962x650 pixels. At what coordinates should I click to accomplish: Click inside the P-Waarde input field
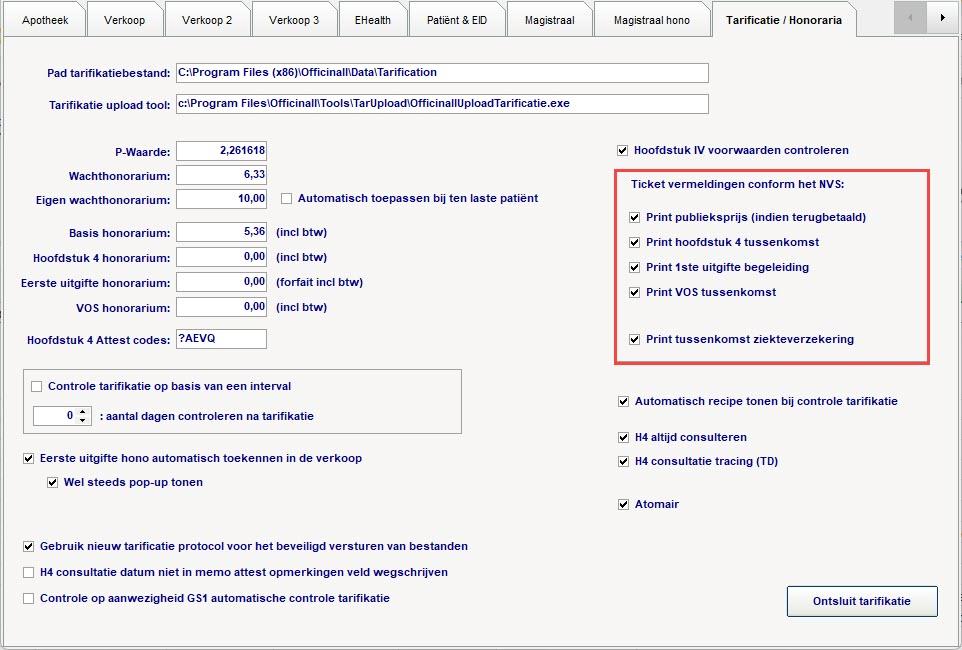coord(220,151)
